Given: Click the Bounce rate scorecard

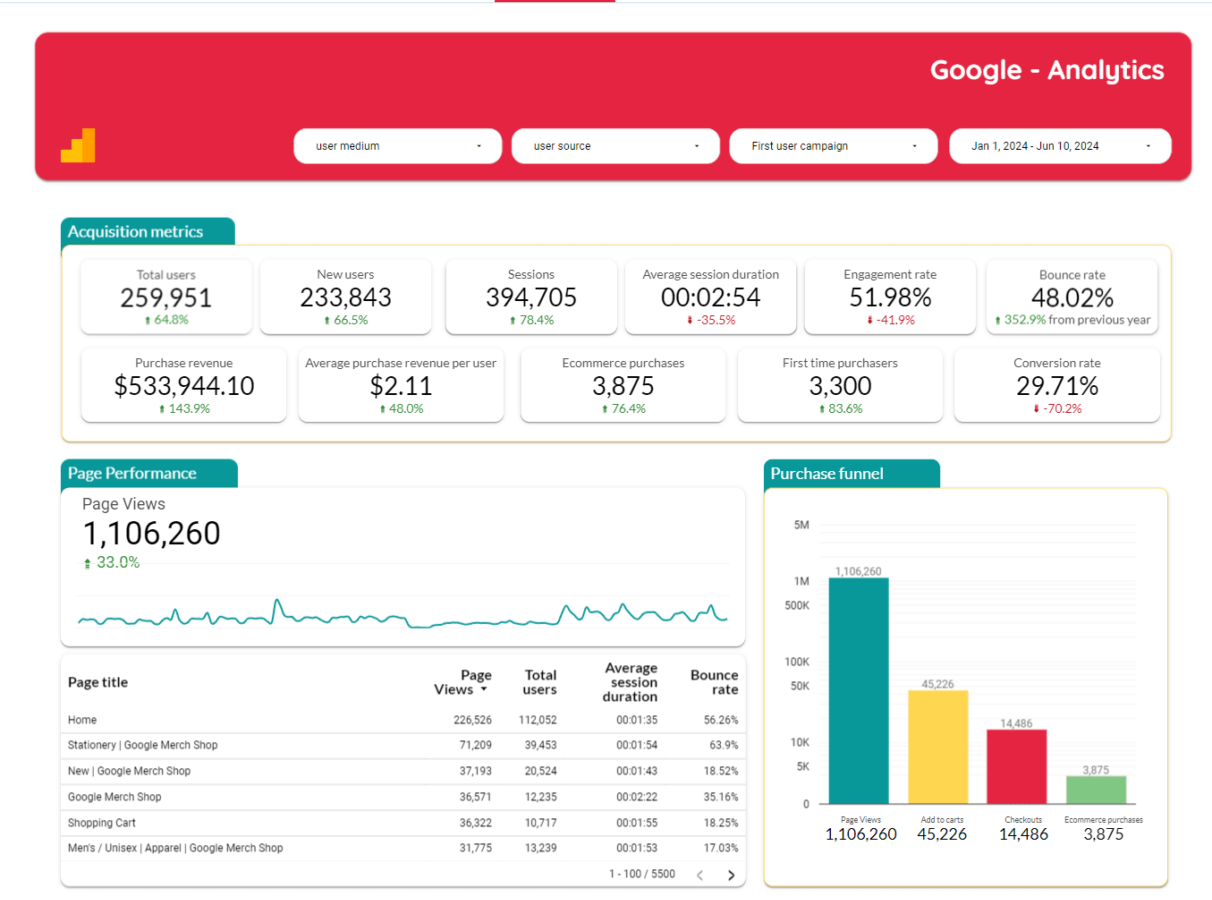Looking at the screenshot, I should pyautogui.click(x=1072, y=297).
